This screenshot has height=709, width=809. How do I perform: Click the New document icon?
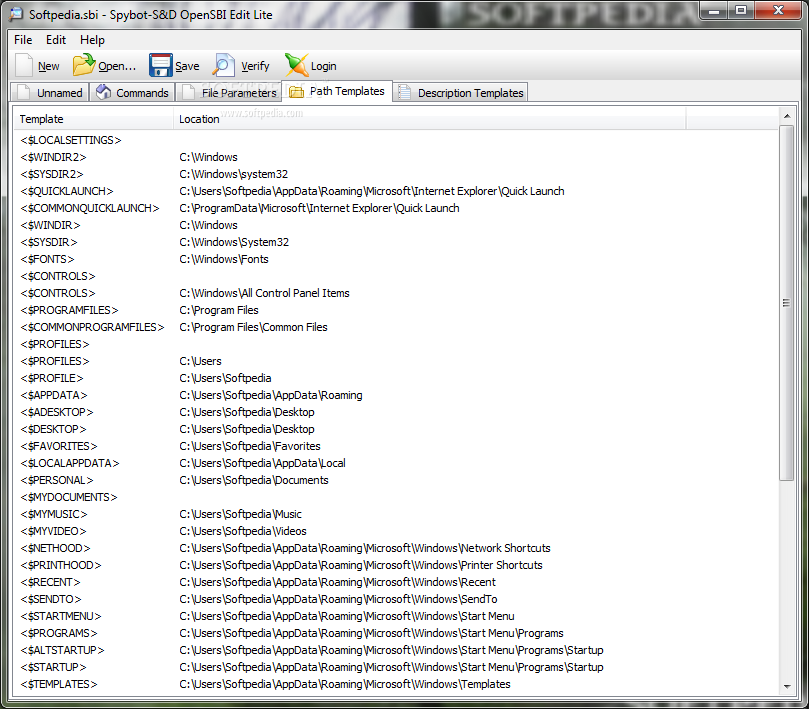[24, 66]
